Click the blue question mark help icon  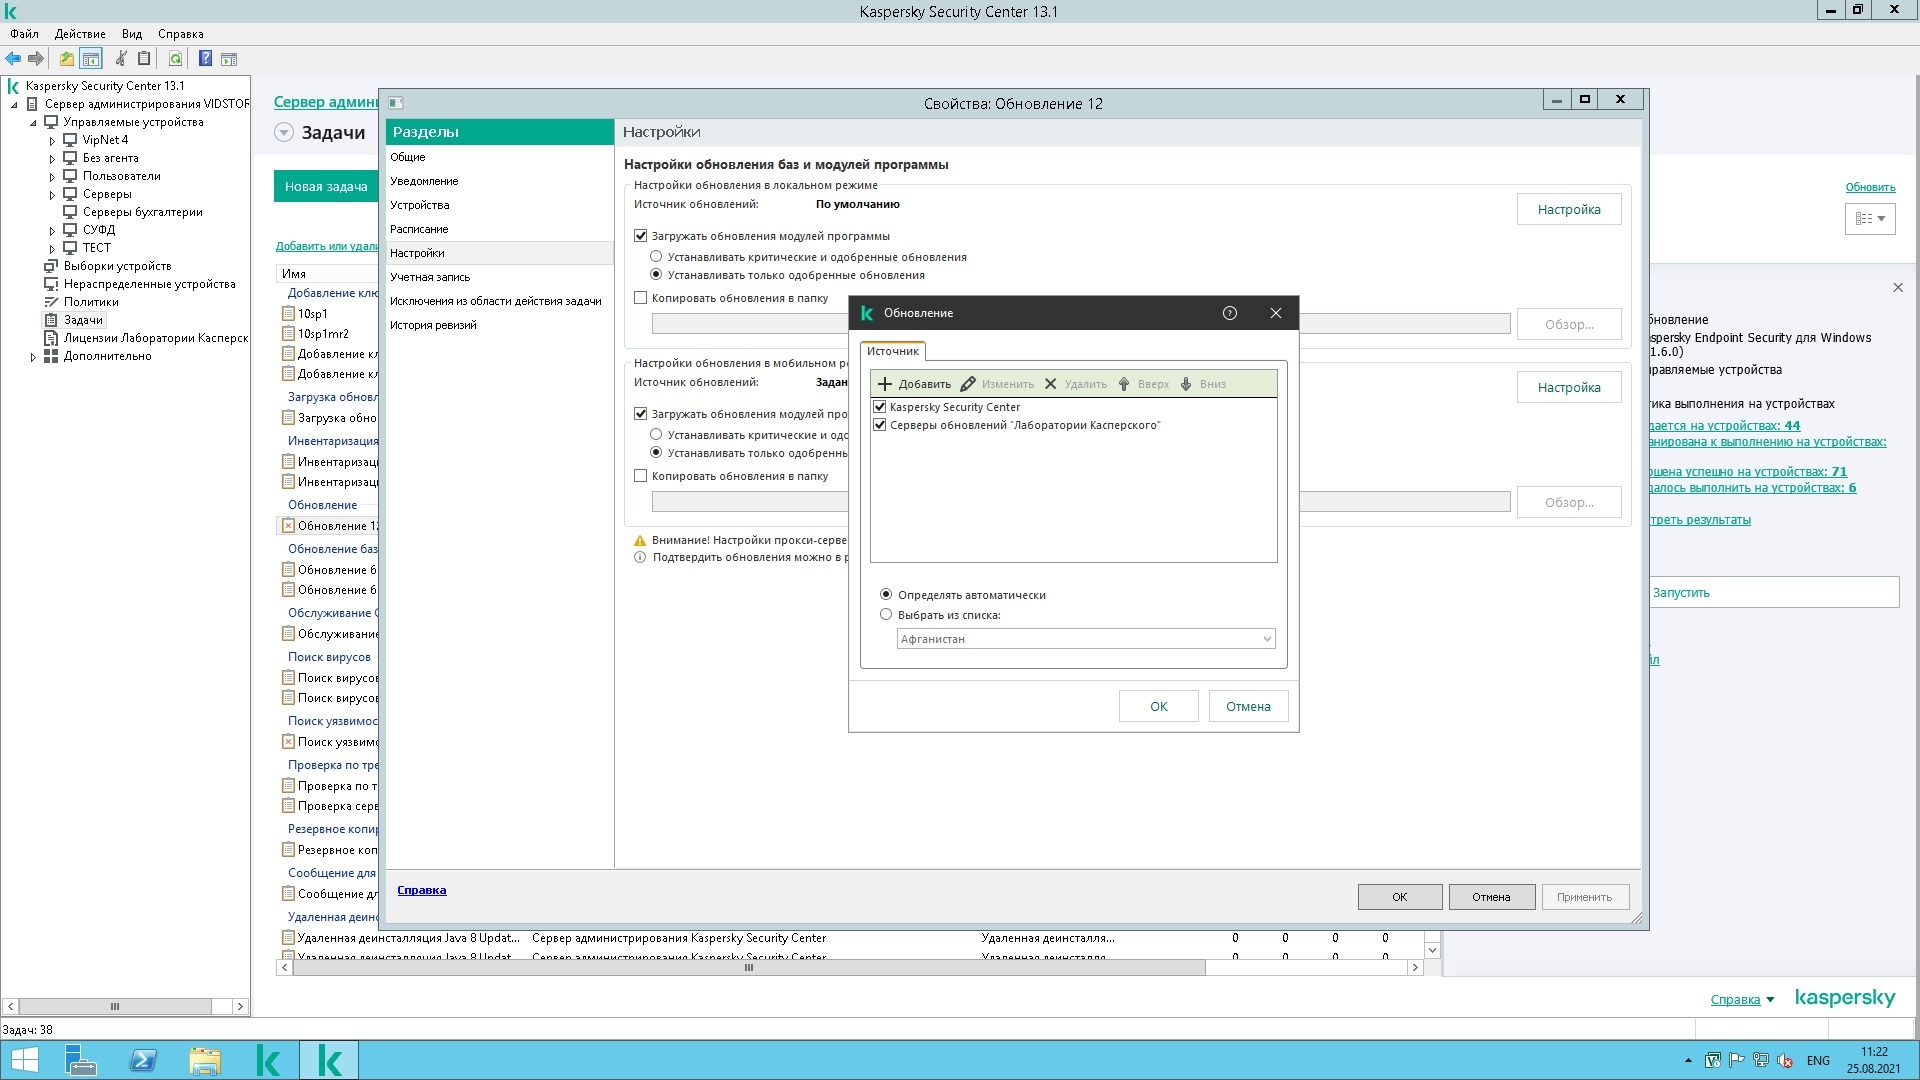(205, 59)
